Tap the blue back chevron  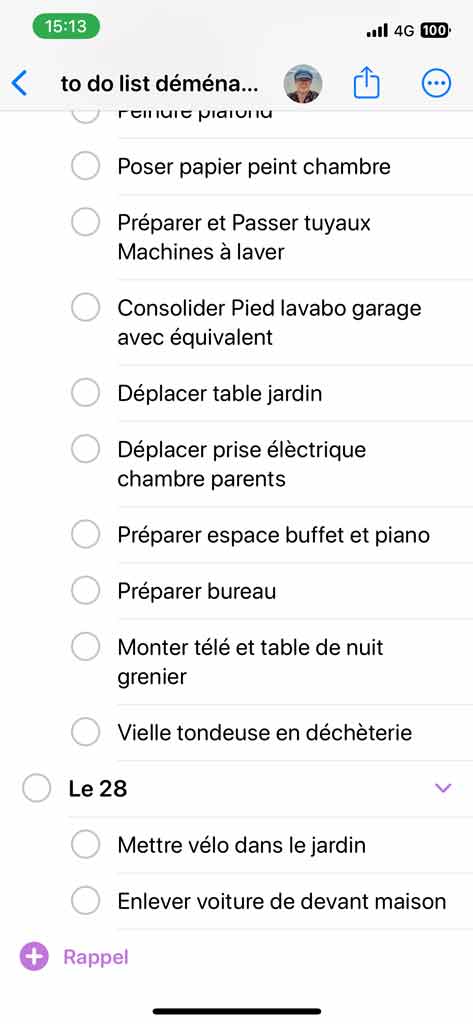(x=20, y=84)
